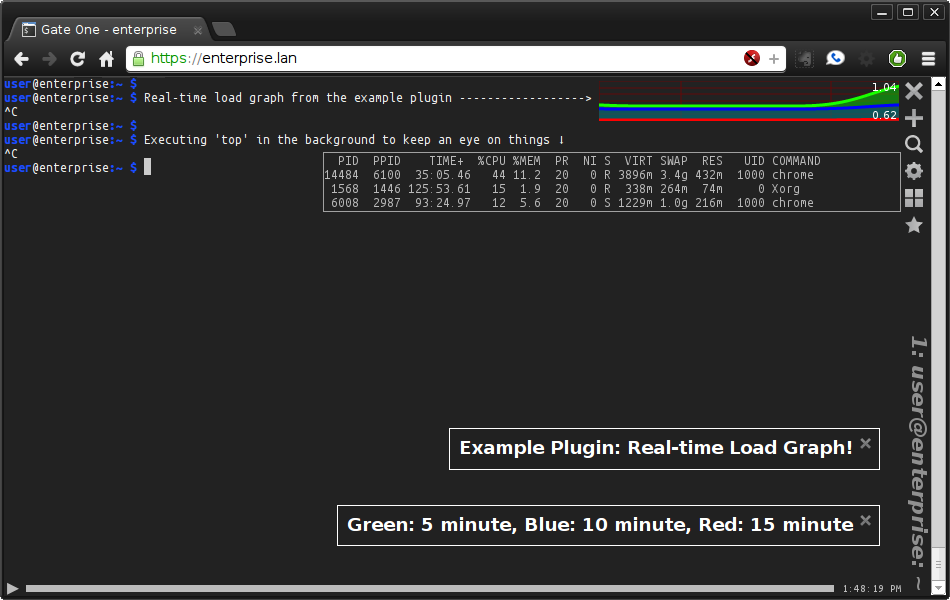
Task: Click the terminal cursor at the last prompt
Action: [x=147, y=167]
